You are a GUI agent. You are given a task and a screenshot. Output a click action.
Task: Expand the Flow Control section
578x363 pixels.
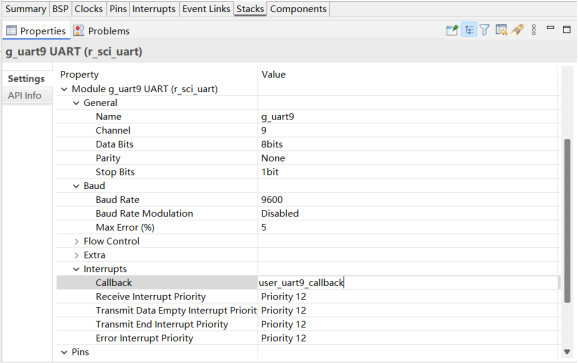[x=76, y=241]
